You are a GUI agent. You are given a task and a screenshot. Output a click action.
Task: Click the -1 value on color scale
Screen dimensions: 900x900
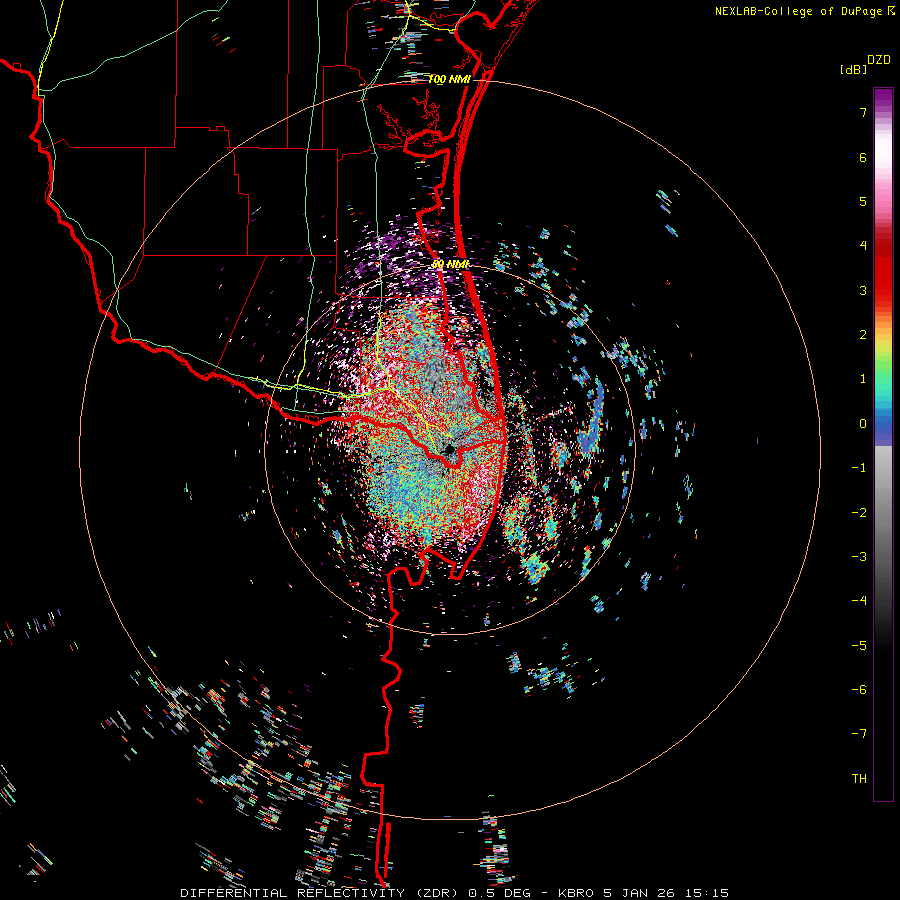tap(859, 468)
